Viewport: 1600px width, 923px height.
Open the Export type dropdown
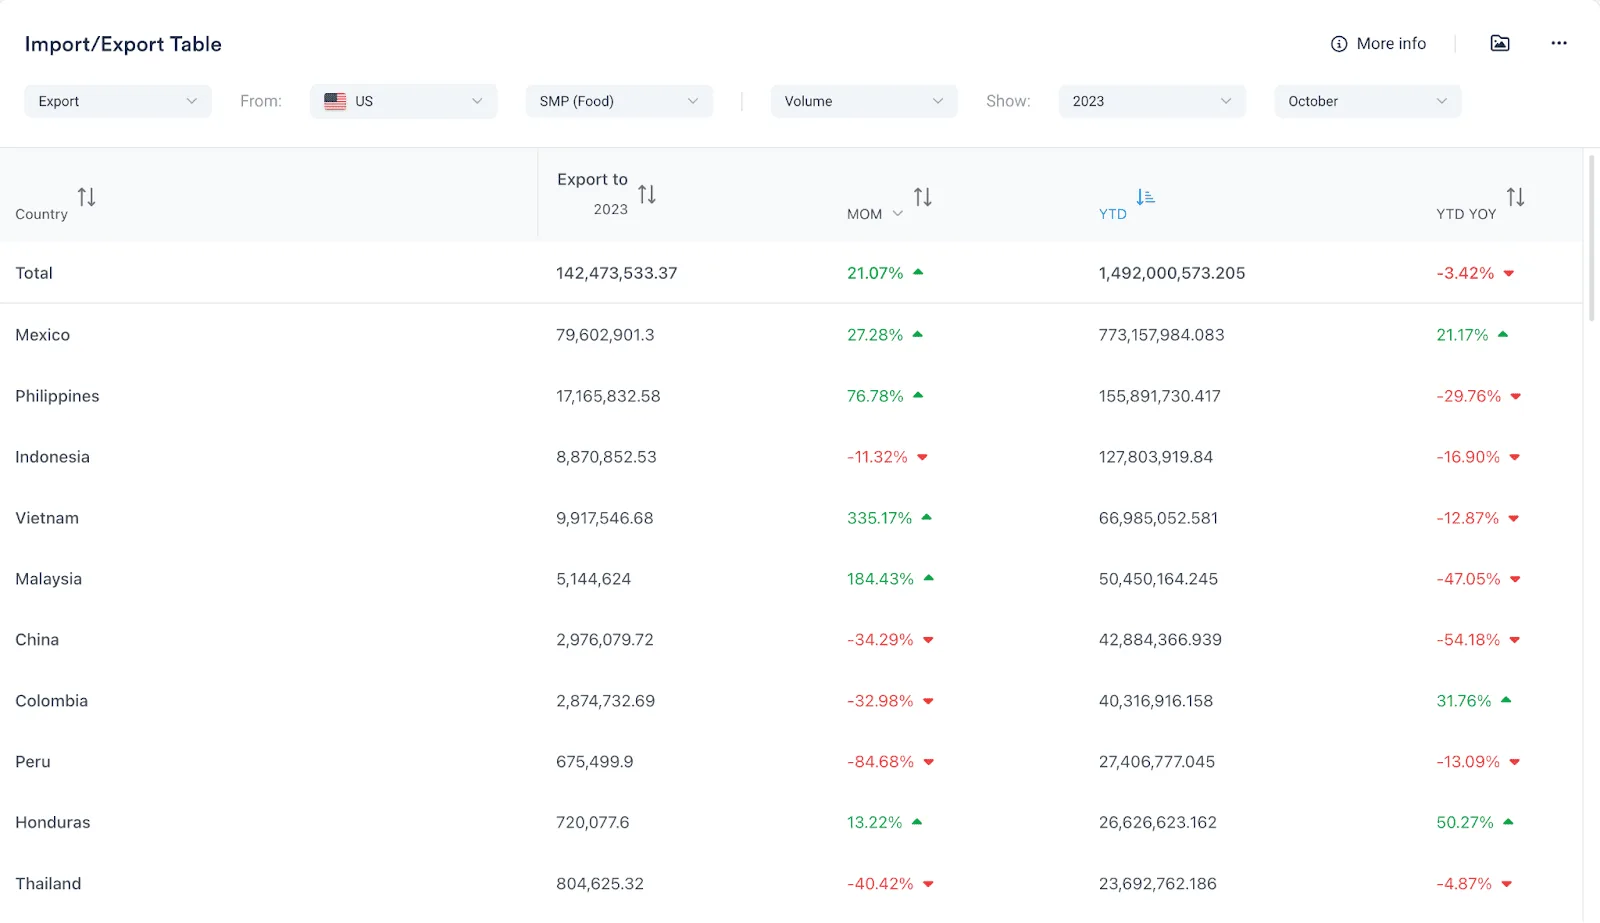coord(118,101)
